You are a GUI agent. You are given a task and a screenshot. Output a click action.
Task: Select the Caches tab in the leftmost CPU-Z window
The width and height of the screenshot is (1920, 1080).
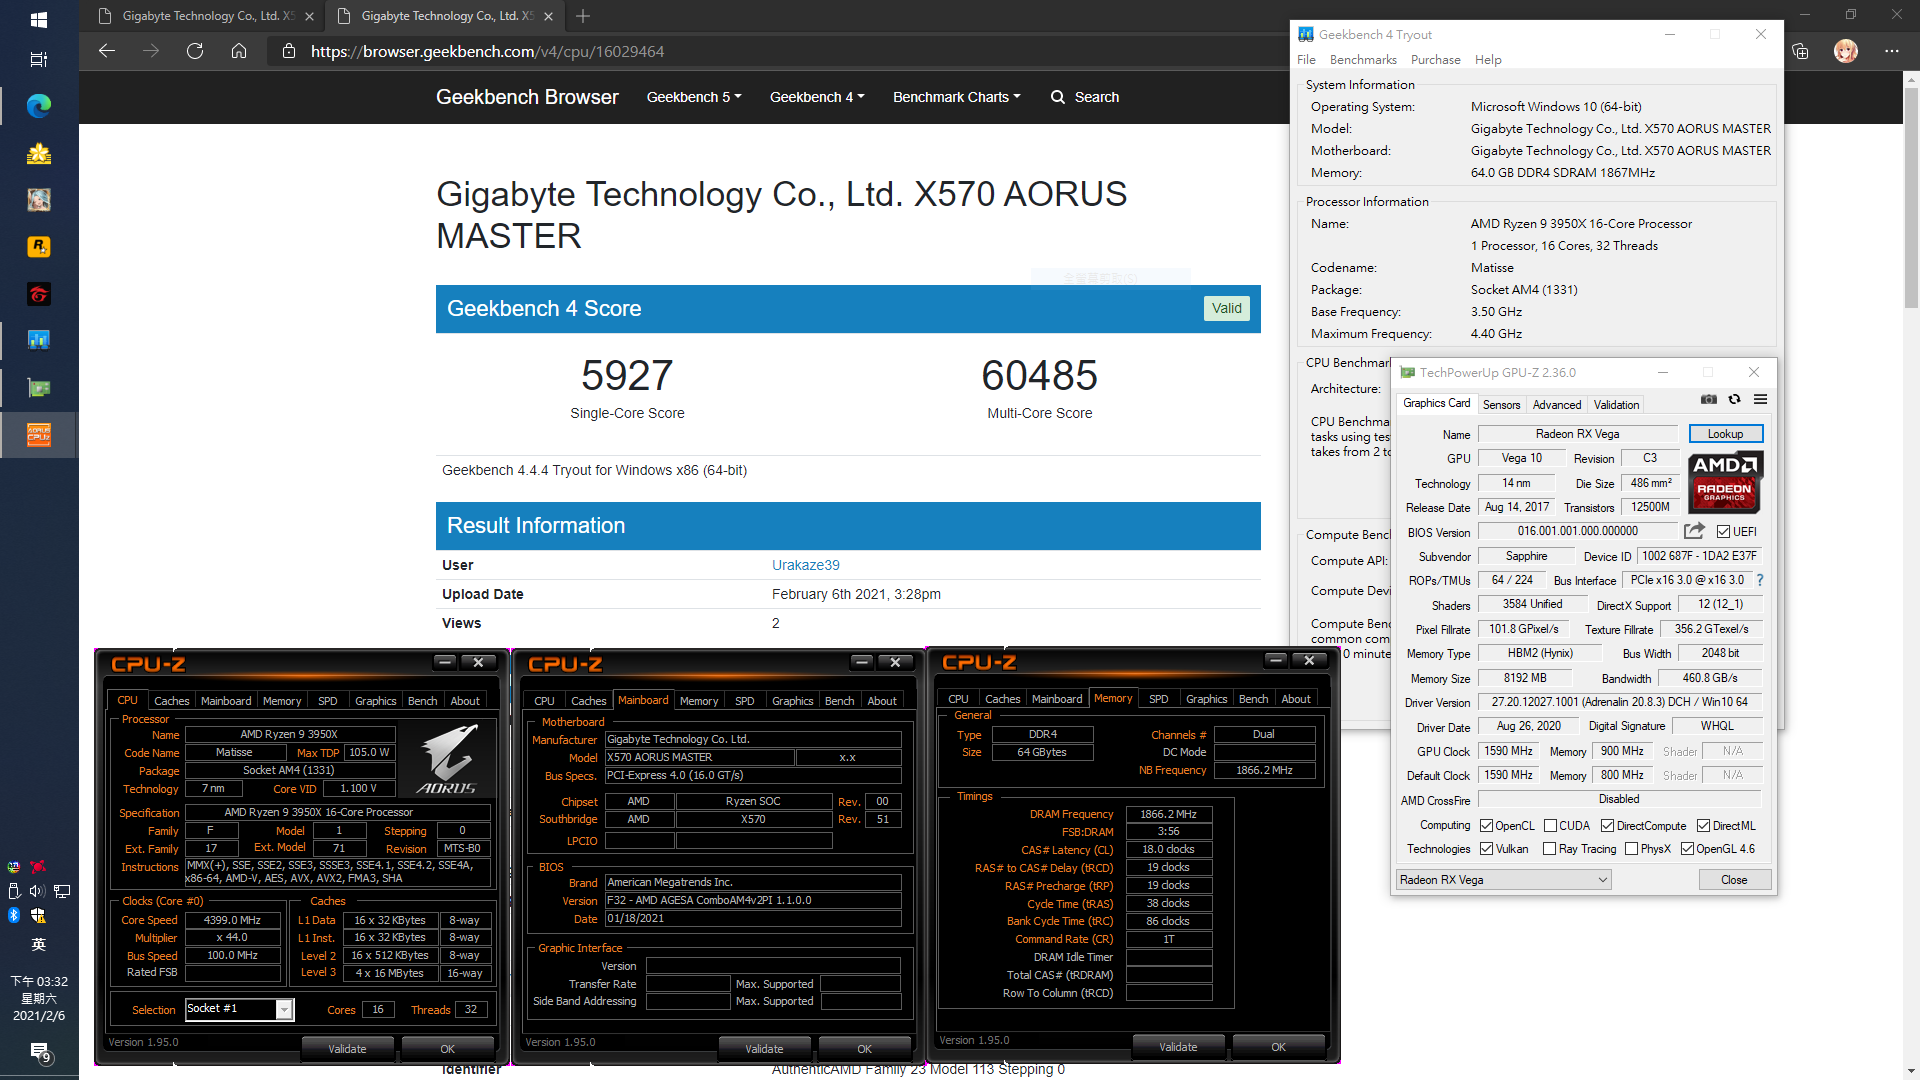(172, 701)
